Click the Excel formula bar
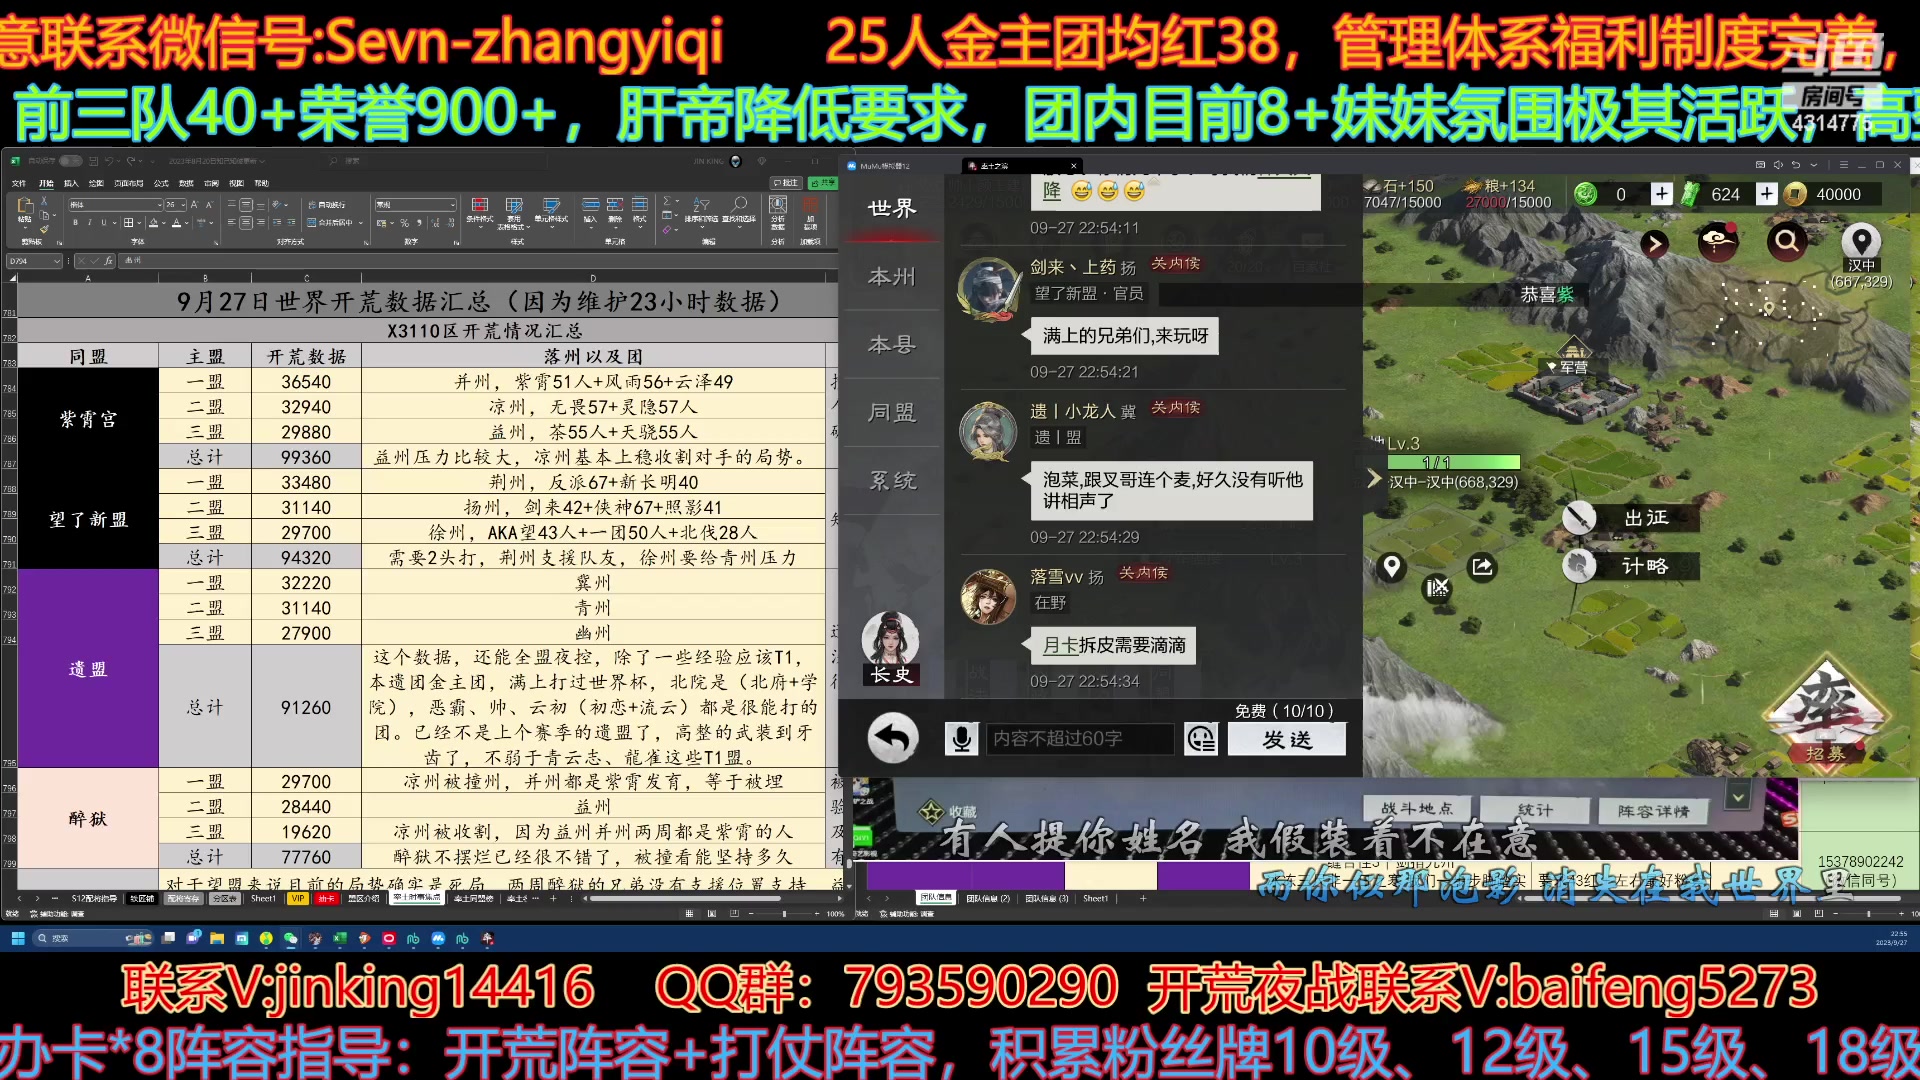Screen dimensions: 1920x1080 (478, 261)
